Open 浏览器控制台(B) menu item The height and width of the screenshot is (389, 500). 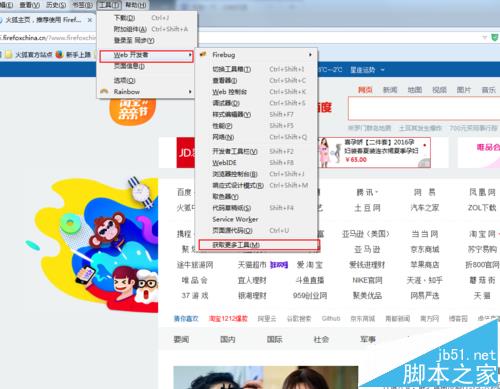256,174
